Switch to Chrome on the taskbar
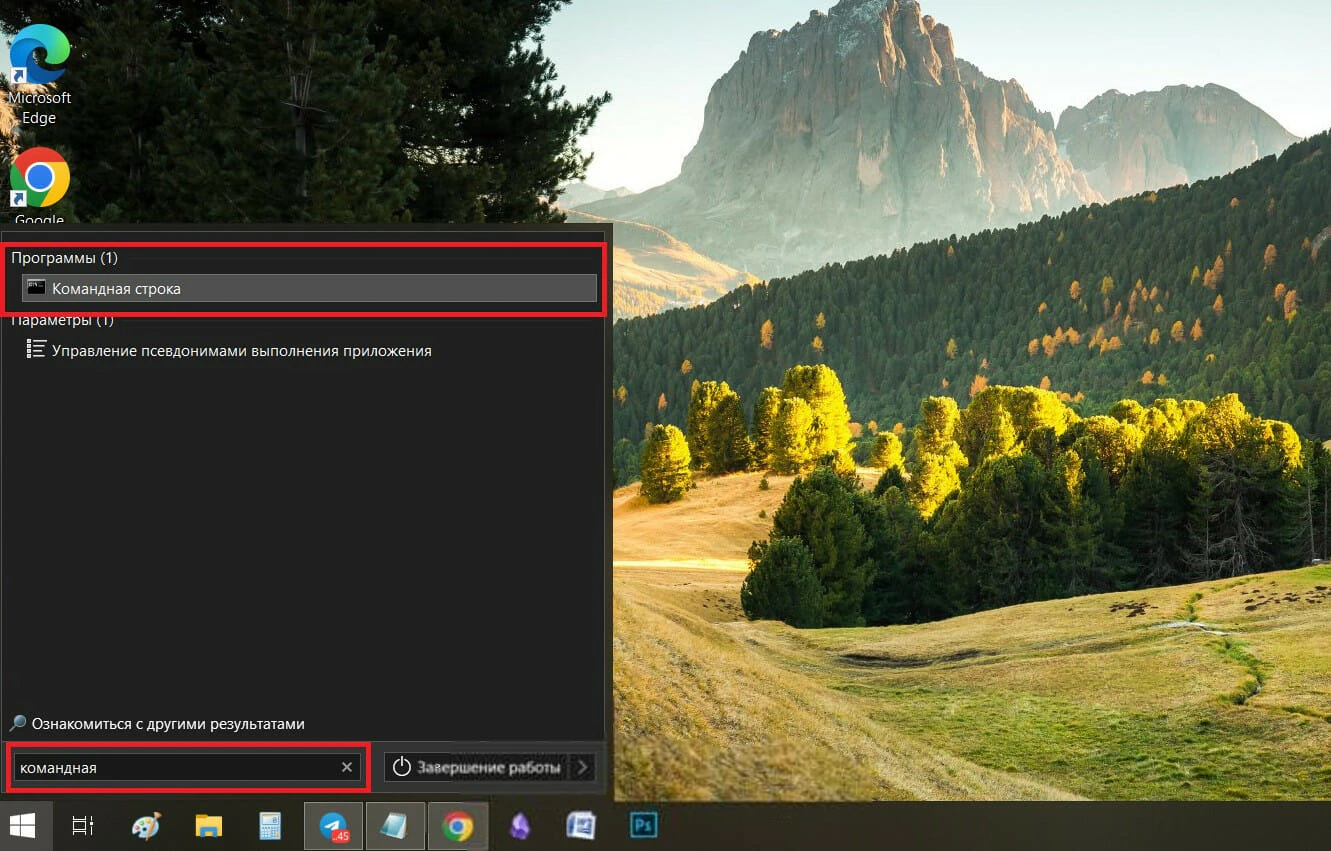Screen dimensions: 1331x851 458,826
